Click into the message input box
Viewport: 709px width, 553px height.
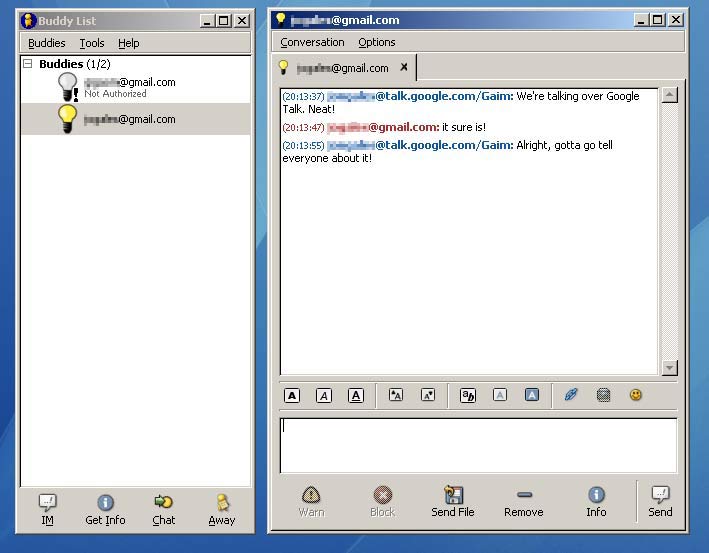[x=478, y=445]
